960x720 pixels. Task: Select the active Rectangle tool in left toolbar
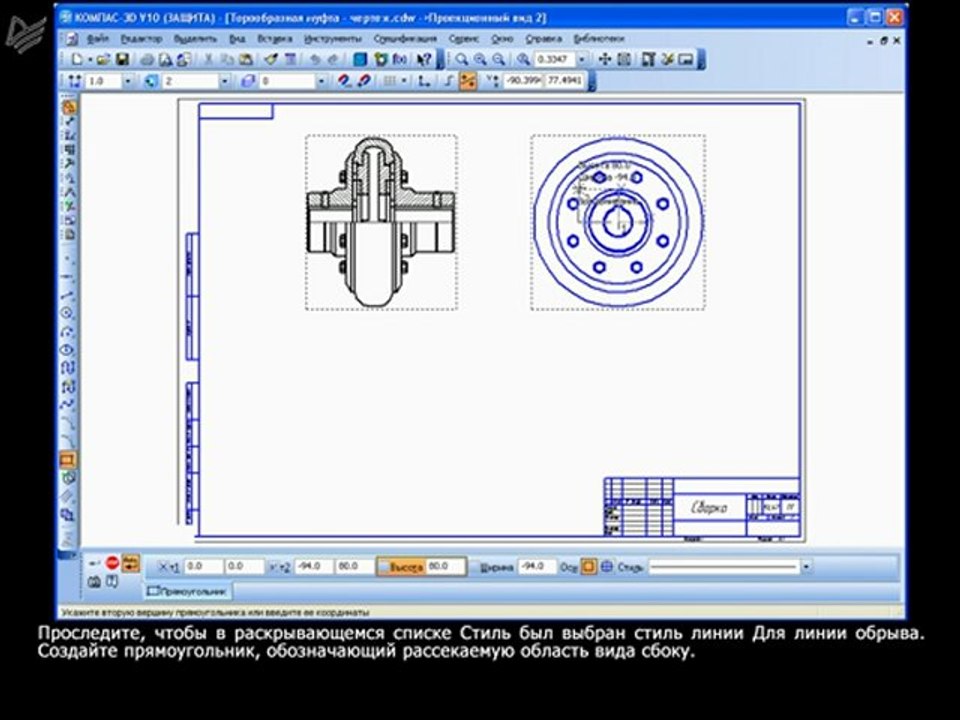(x=67, y=460)
